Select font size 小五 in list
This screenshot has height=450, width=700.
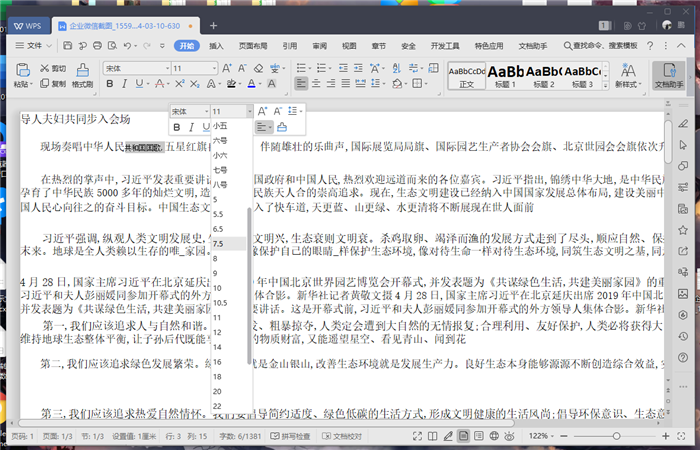tap(229, 126)
